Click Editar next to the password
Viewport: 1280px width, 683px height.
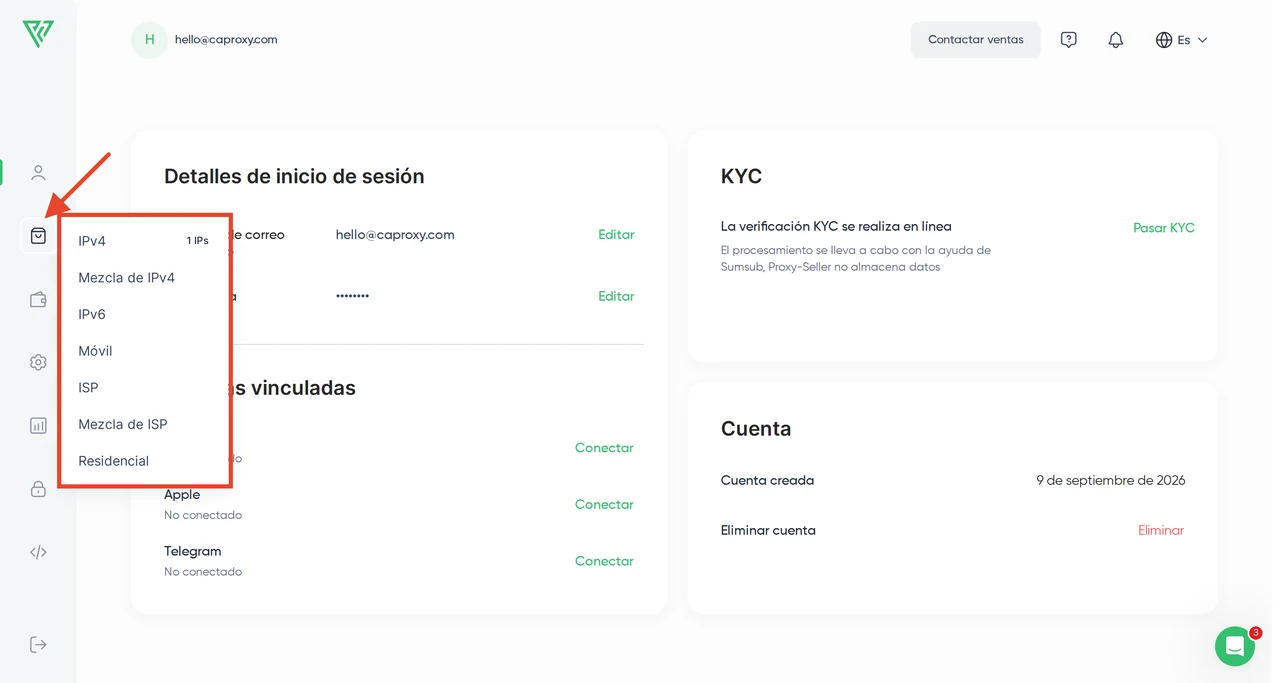[616, 297]
